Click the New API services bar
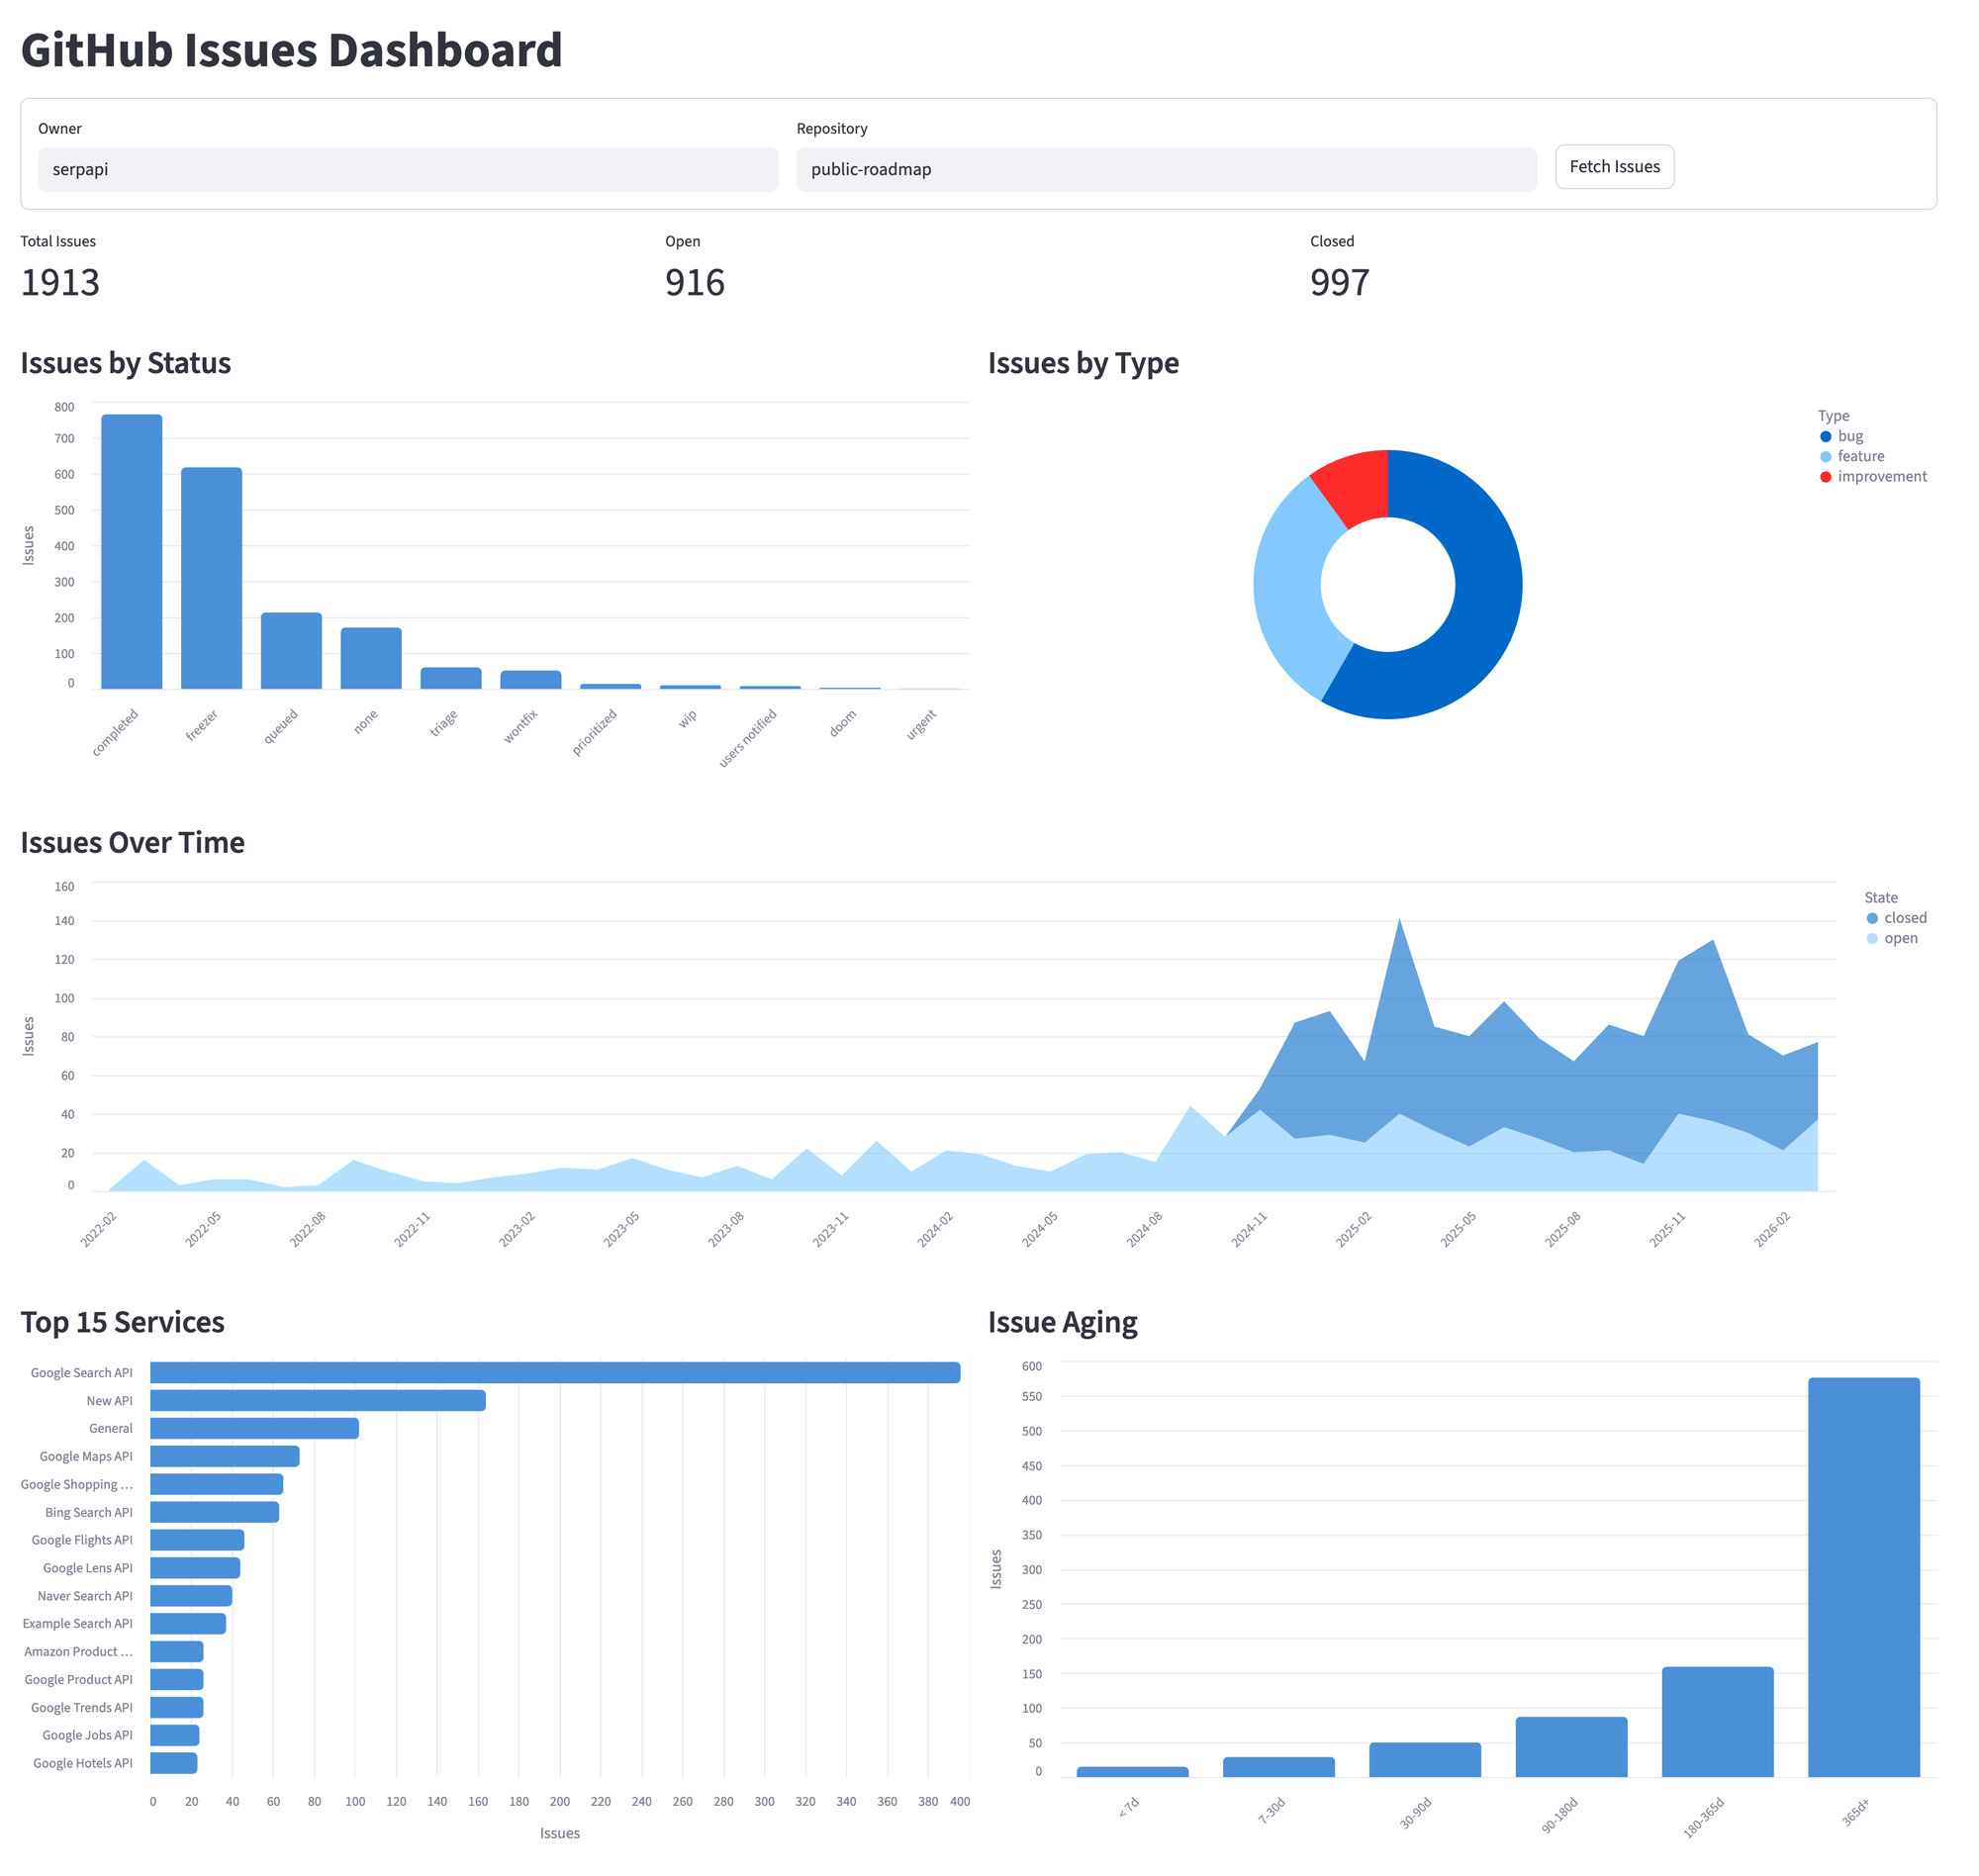1979x1876 pixels. click(317, 1400)
